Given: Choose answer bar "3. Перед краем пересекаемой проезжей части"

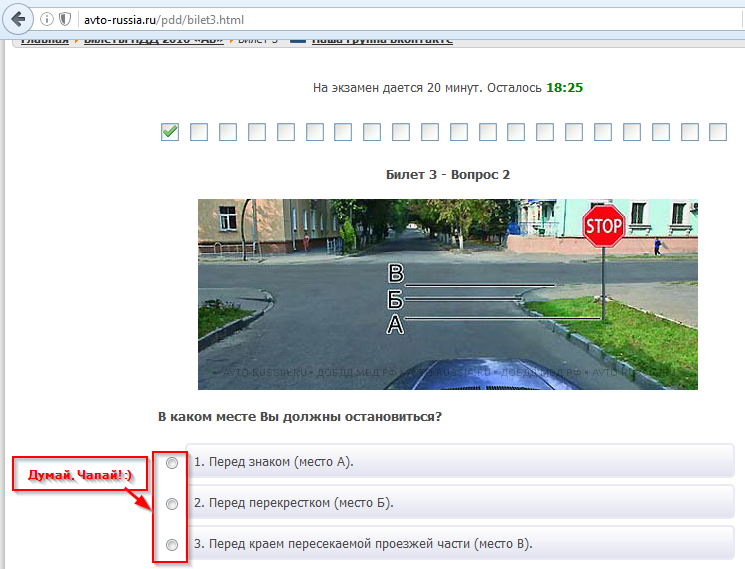Looking at the screenshot, I should [460, 543].
